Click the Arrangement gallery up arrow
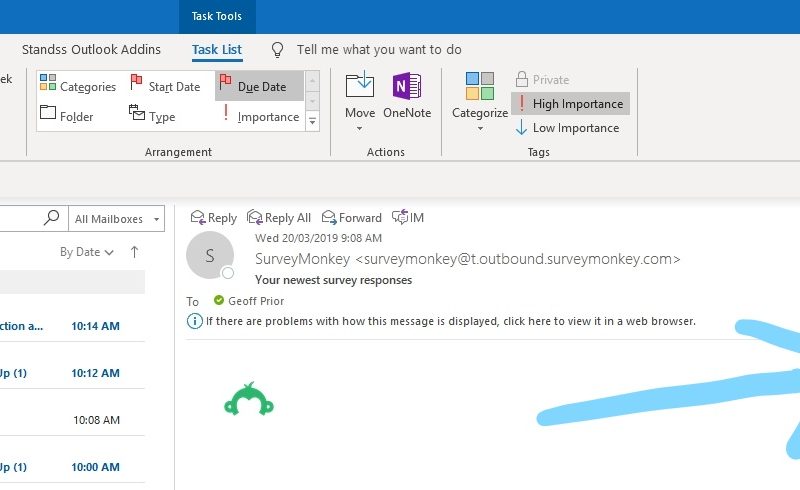This screenshot has height=490, width=800. click(x=312, y=81)
